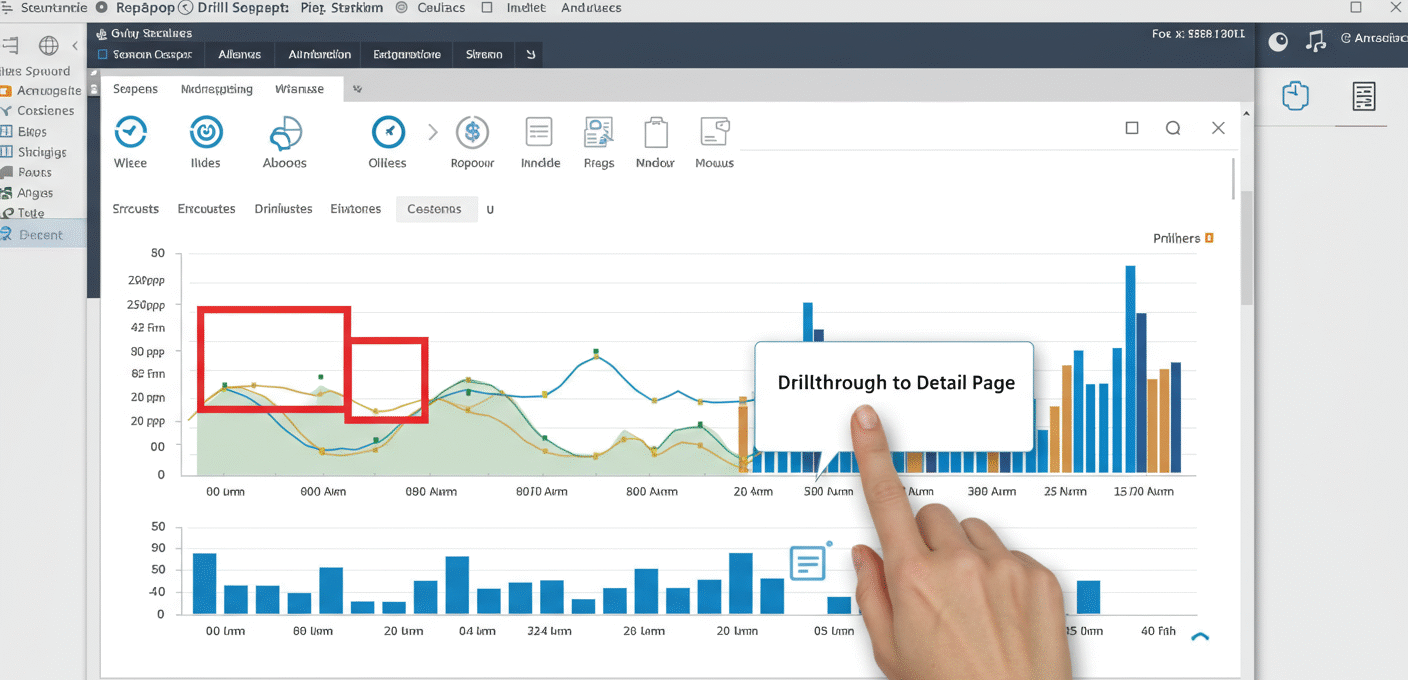Select the Rrags report icon
1408x680 pixels.
pos(598,132)
